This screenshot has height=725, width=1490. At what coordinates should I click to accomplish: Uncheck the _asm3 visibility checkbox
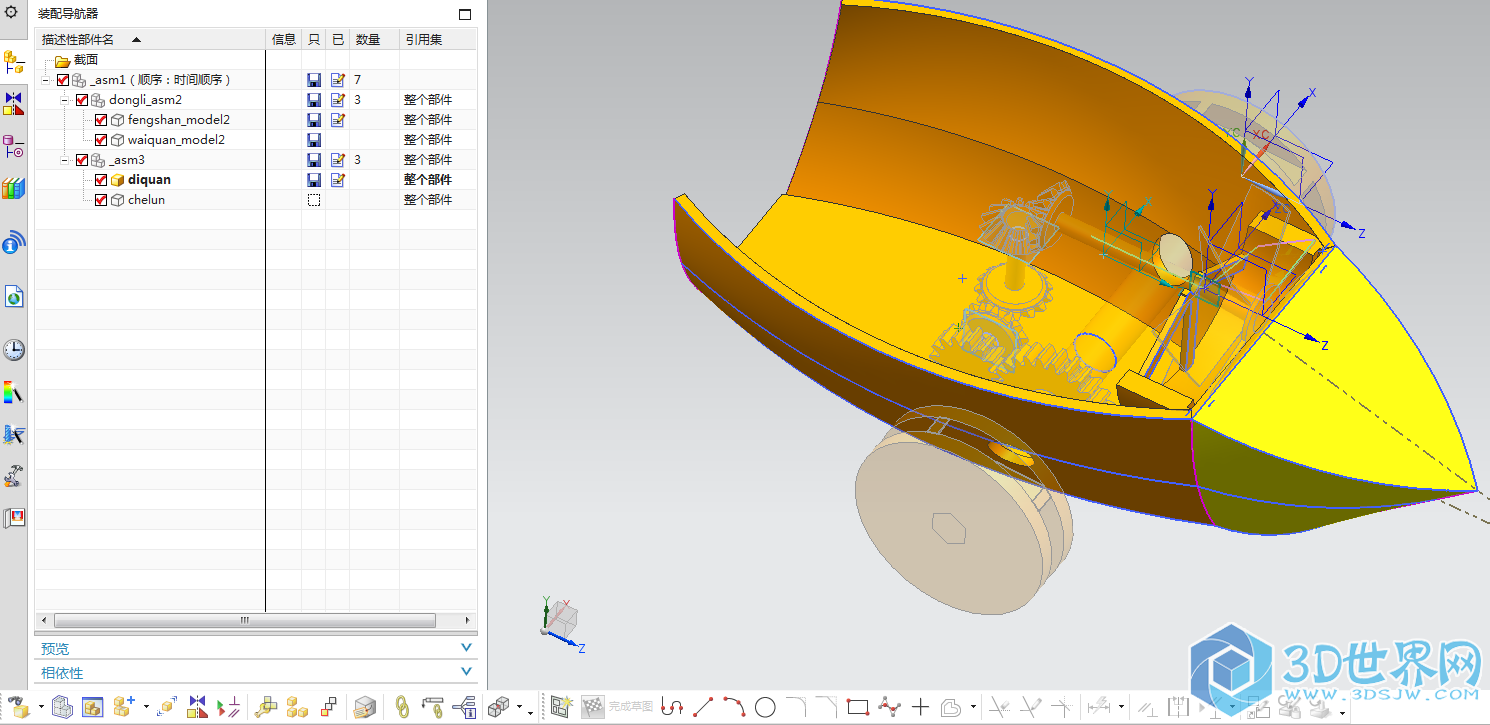(82, 160)
